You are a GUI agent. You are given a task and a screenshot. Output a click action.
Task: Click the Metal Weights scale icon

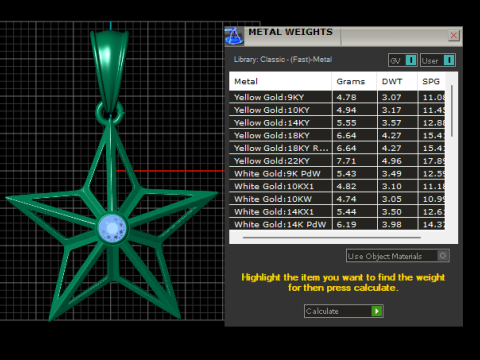pos(234,36)
